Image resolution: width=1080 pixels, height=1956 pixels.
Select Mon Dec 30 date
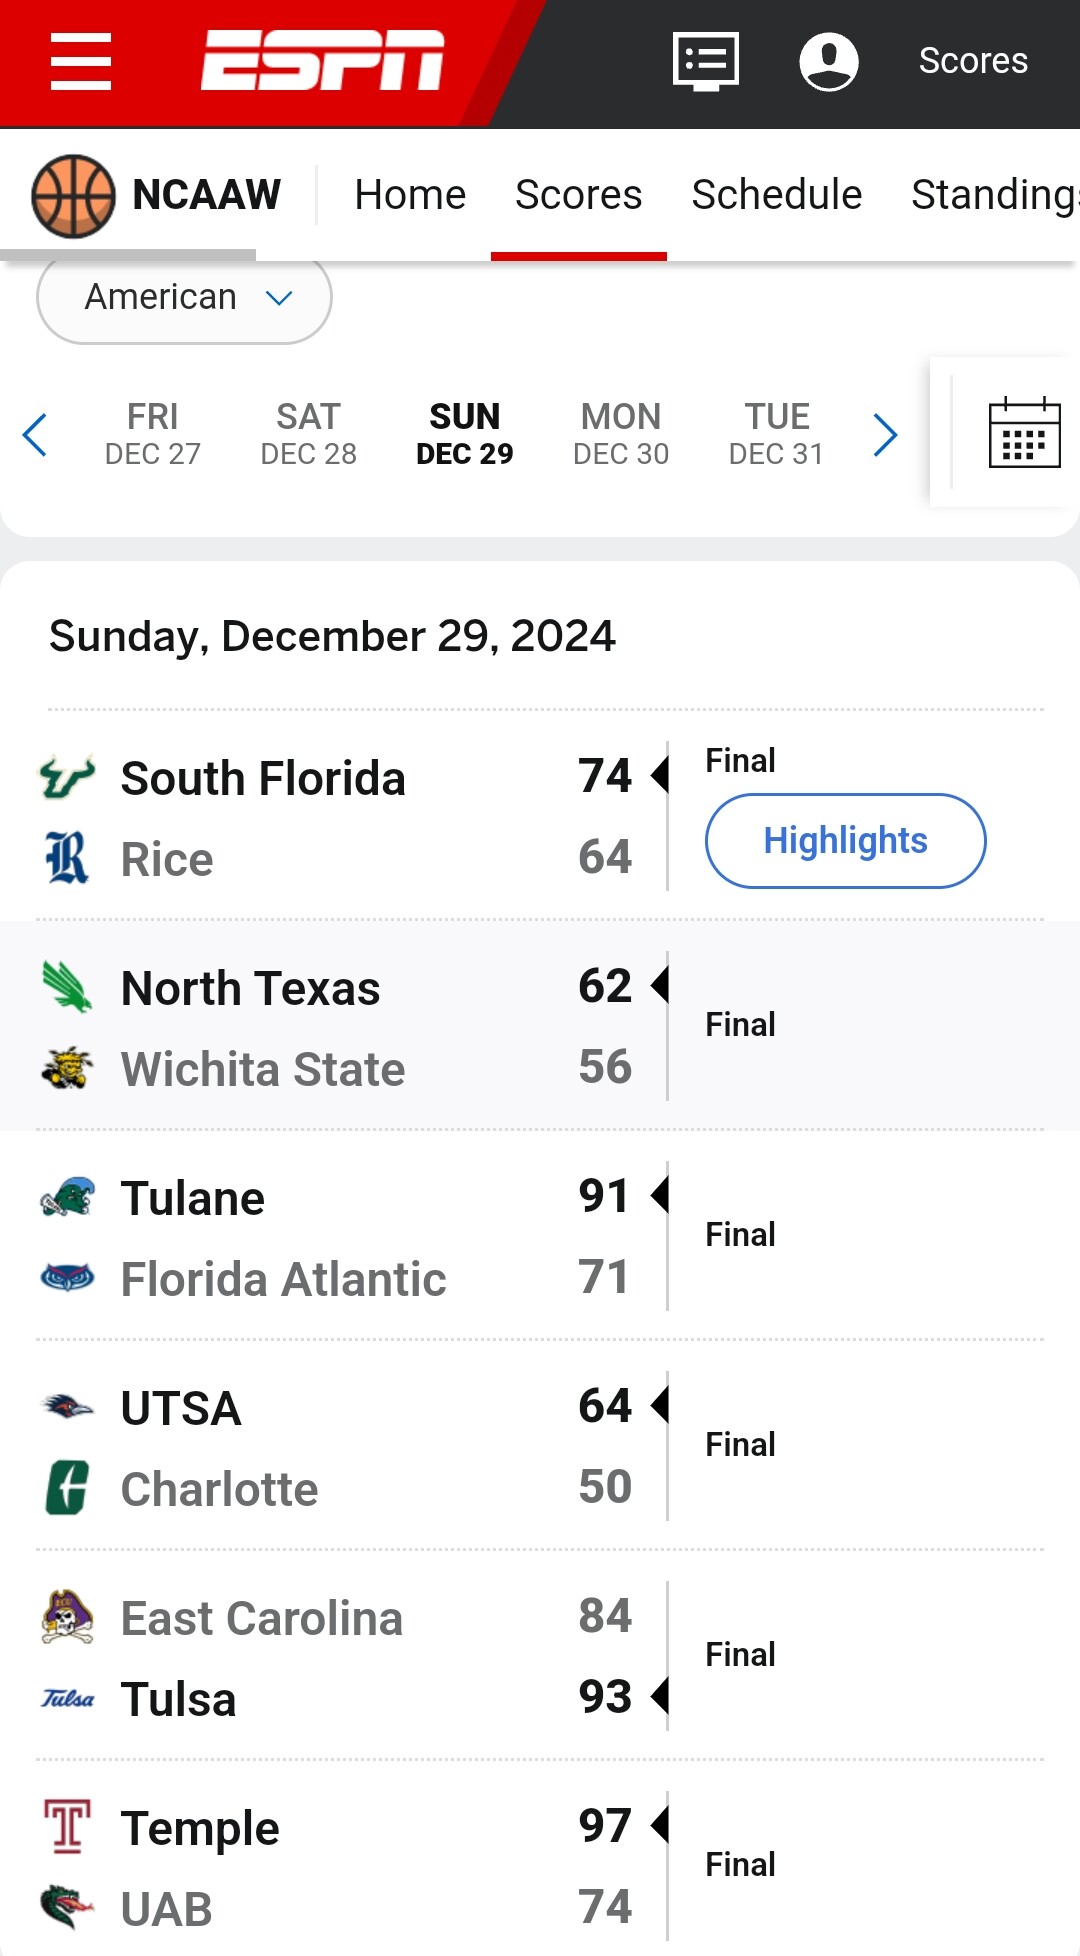tap(620, 434)
